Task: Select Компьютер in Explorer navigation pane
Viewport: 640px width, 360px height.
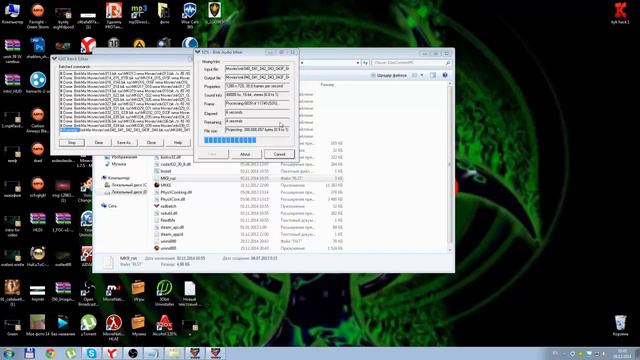Action: (x=116, y=178)
